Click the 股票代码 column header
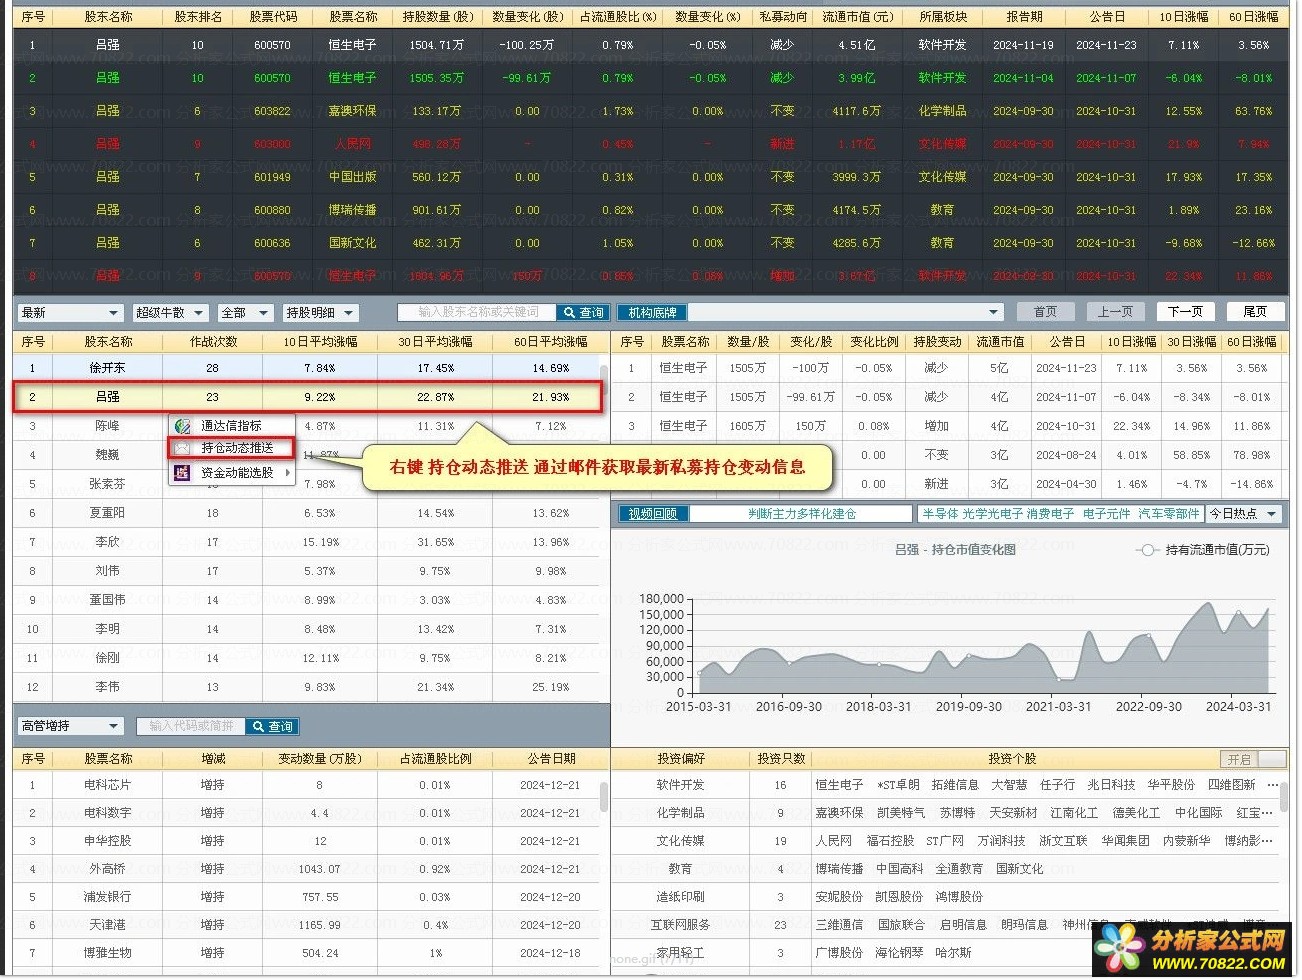The image size is (1302, 980). coord(273,17)
